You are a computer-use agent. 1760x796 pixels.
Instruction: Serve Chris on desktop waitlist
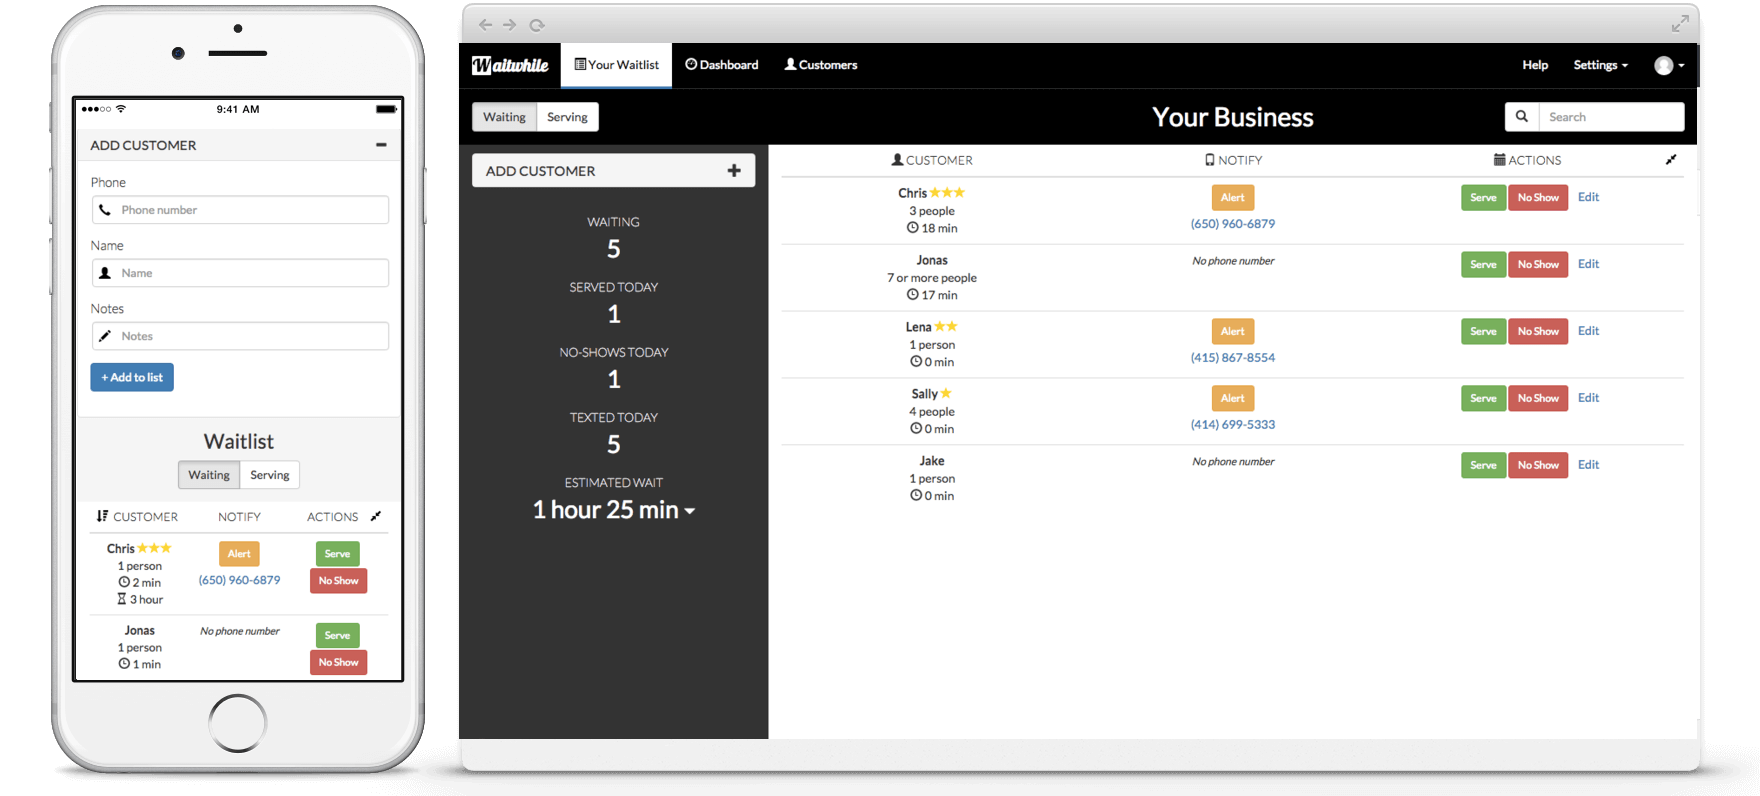coord(1483,198)
